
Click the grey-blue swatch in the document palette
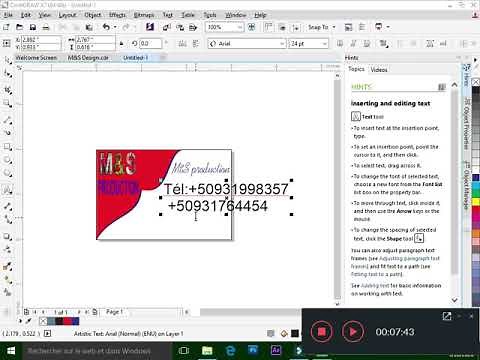click(x=51, y=321)
